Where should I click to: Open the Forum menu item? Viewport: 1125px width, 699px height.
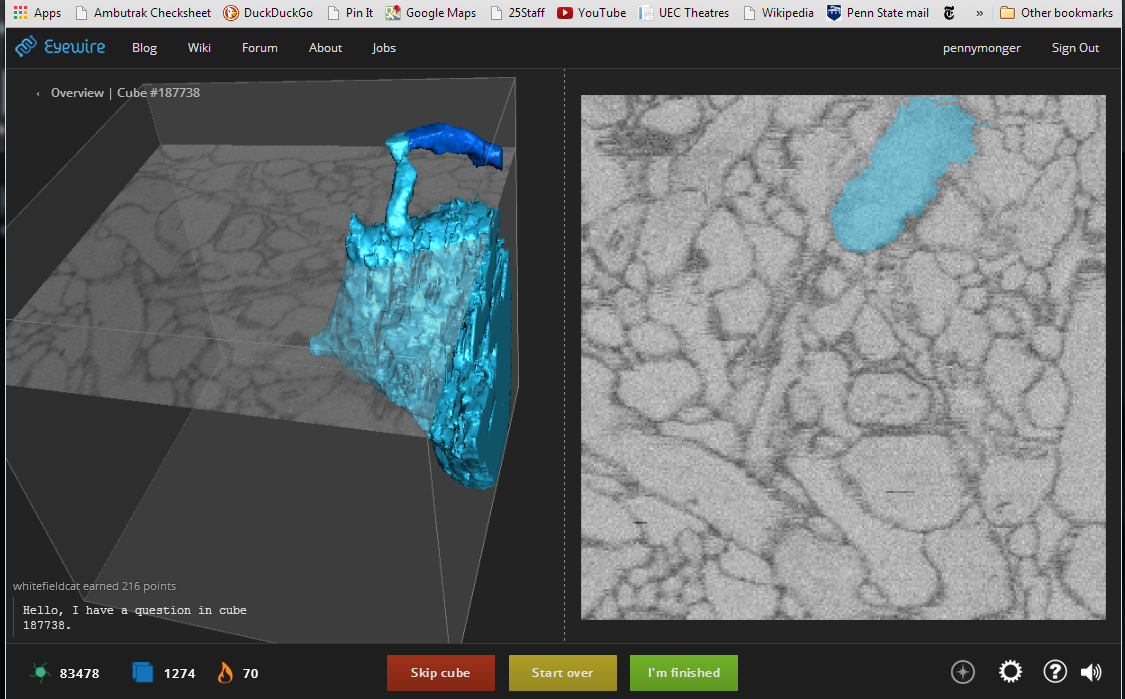click(260, 48)
